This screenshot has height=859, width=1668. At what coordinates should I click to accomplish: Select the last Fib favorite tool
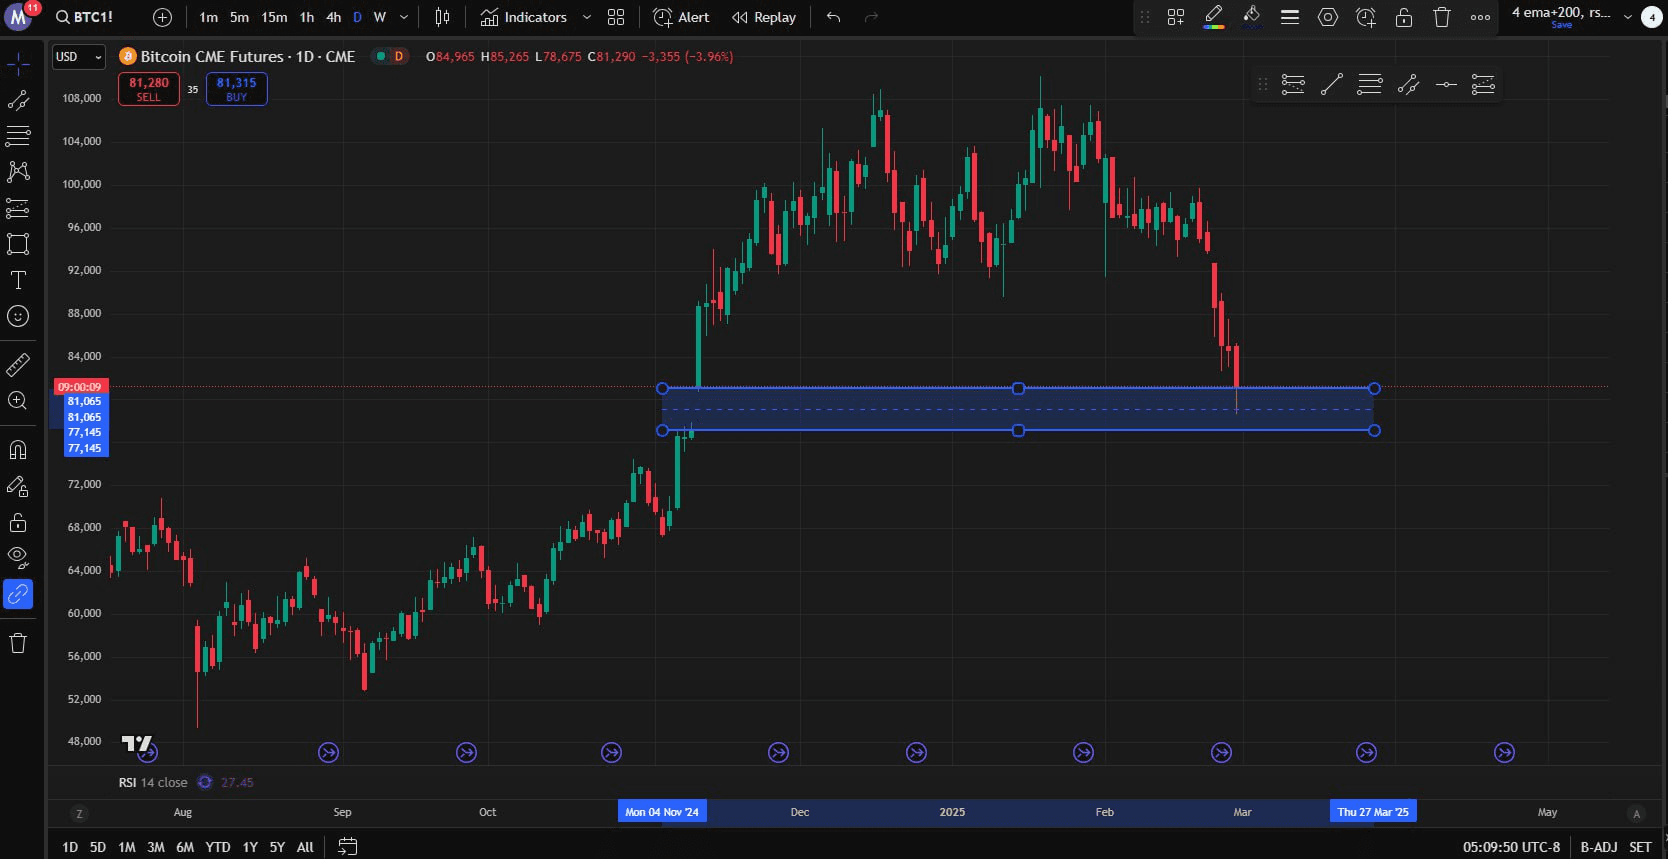click(x=1484, y=85)
